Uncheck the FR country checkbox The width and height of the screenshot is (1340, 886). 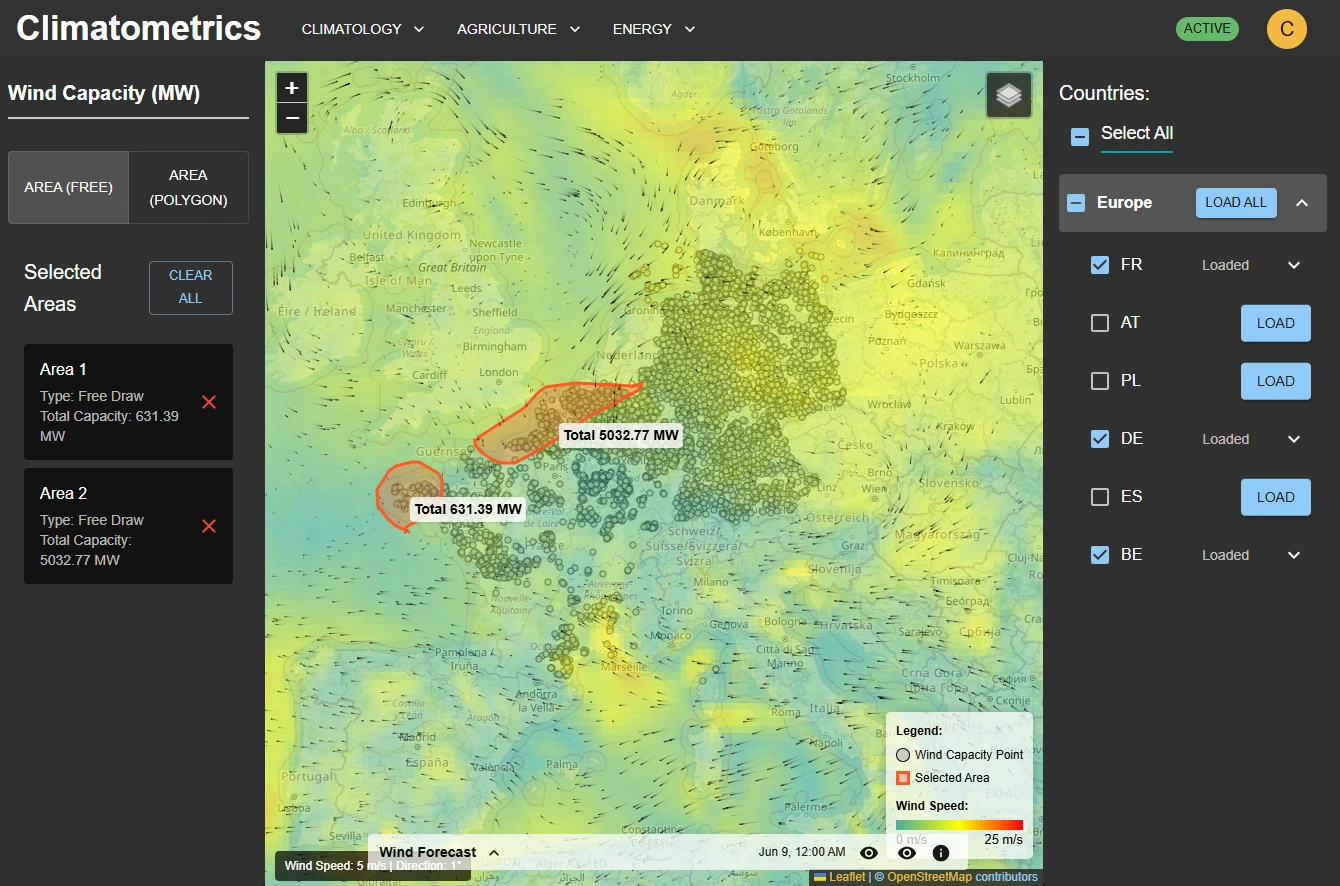click(x=1100, y=264)
